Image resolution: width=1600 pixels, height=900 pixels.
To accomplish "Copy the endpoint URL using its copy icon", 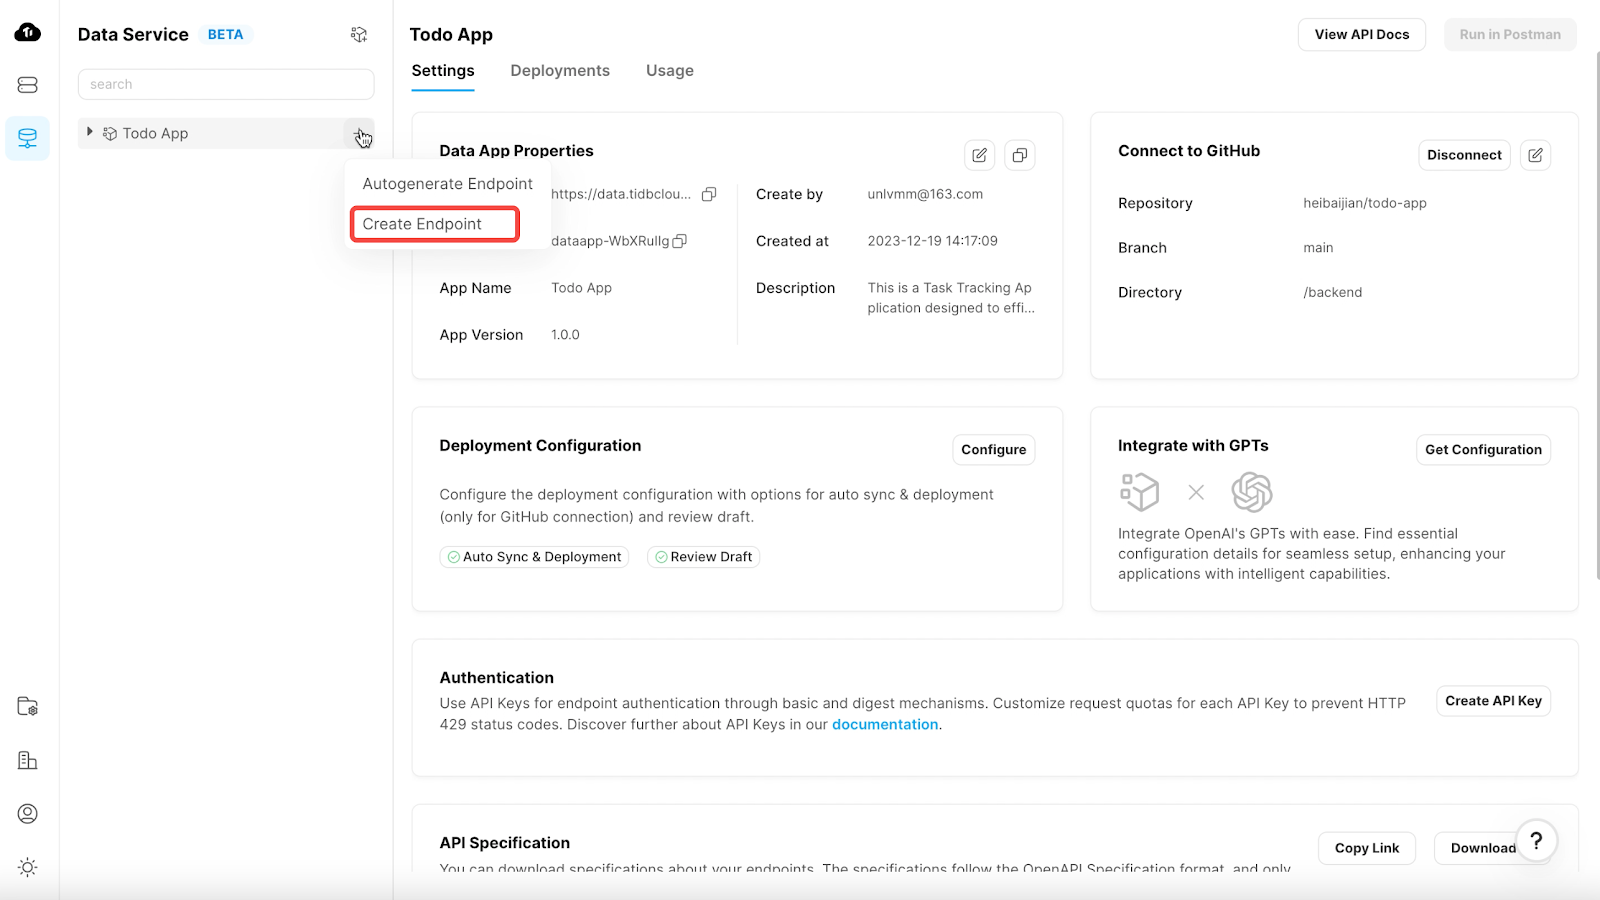I will (x=709, y=194).
